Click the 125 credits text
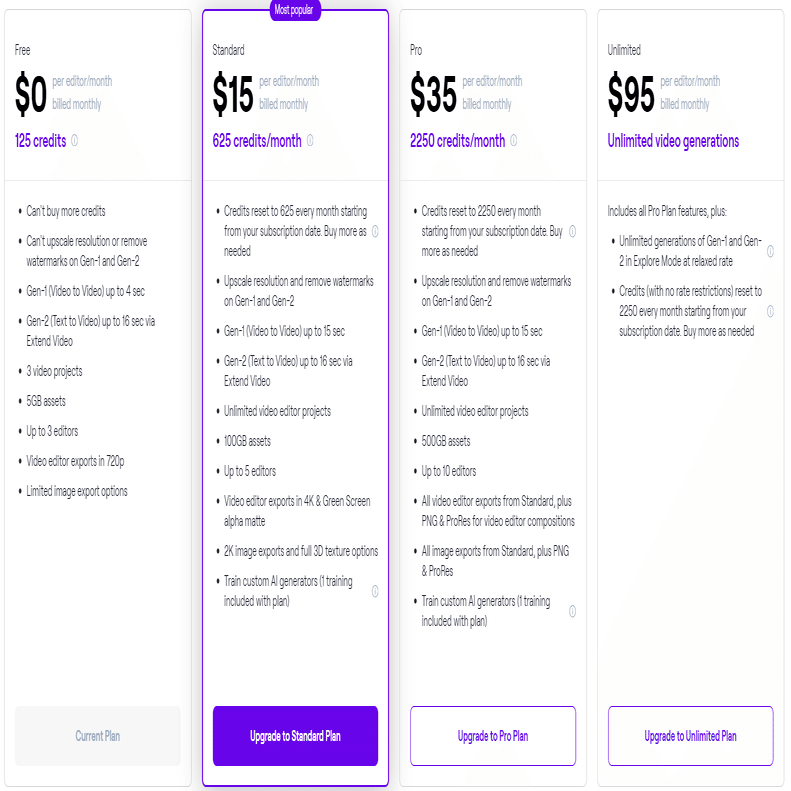Screen dimensions: 791x791 point(40,141)
